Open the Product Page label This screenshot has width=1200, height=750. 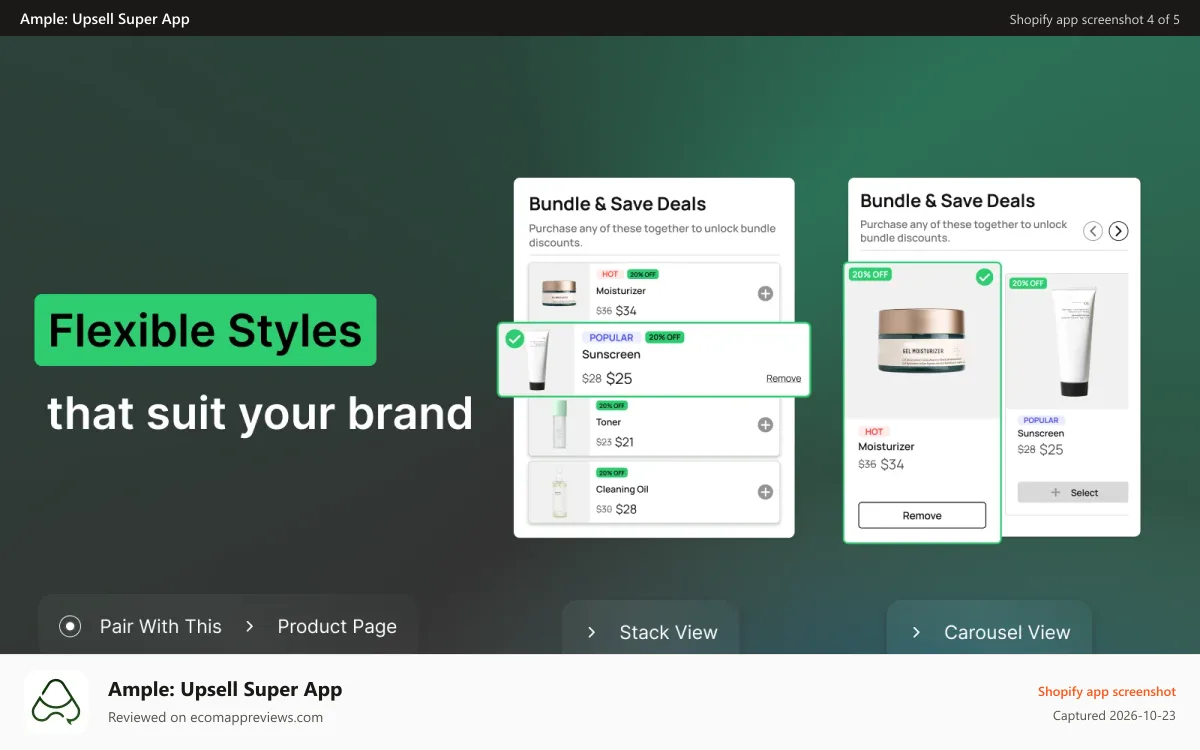(337, 627)
